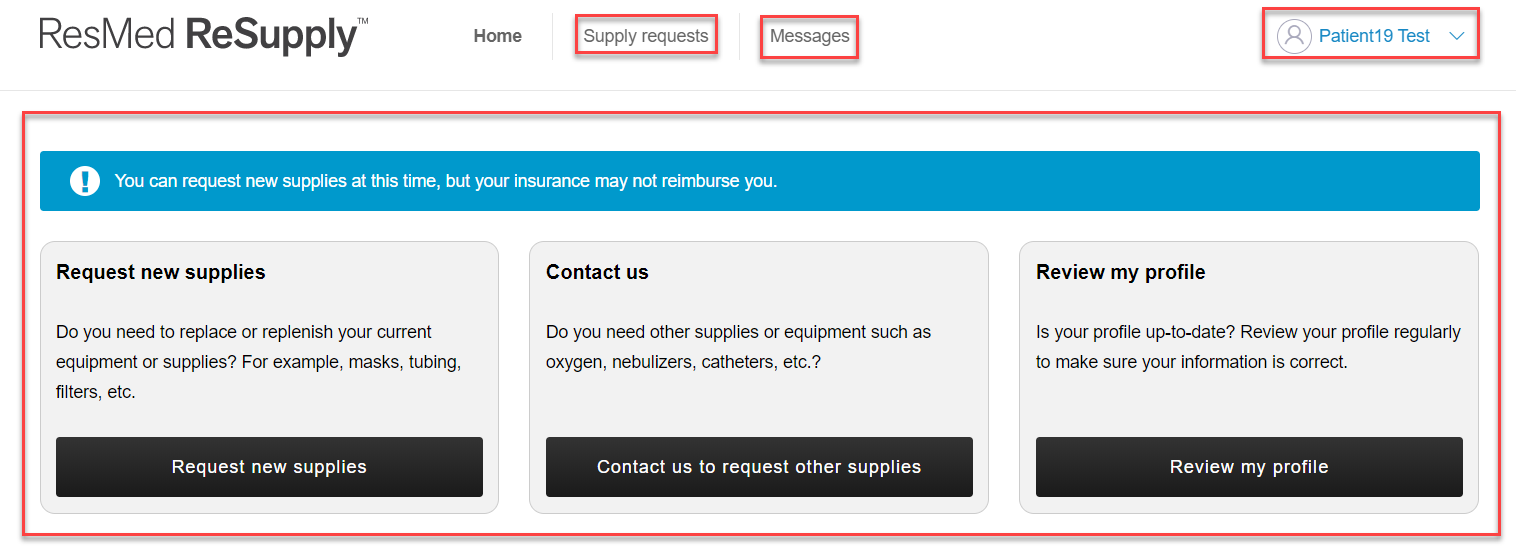The height and width of the screenshot is (555, 1516).
Task: Open the Supply requests page
Action: [x=646, y=36]
